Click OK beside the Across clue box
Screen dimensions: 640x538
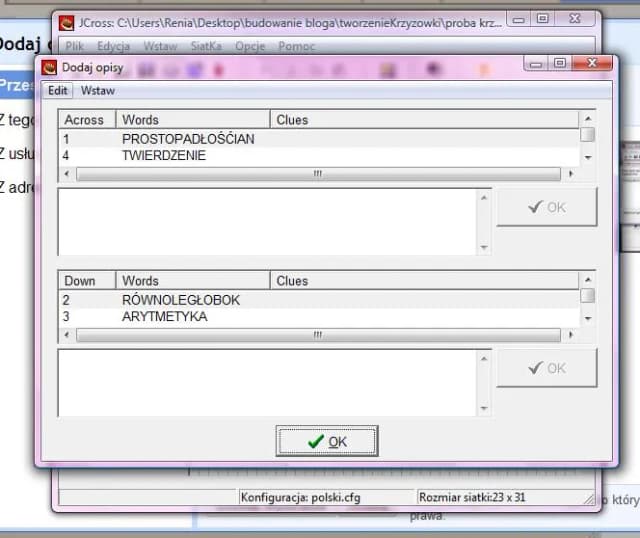(x=546, y=207)
